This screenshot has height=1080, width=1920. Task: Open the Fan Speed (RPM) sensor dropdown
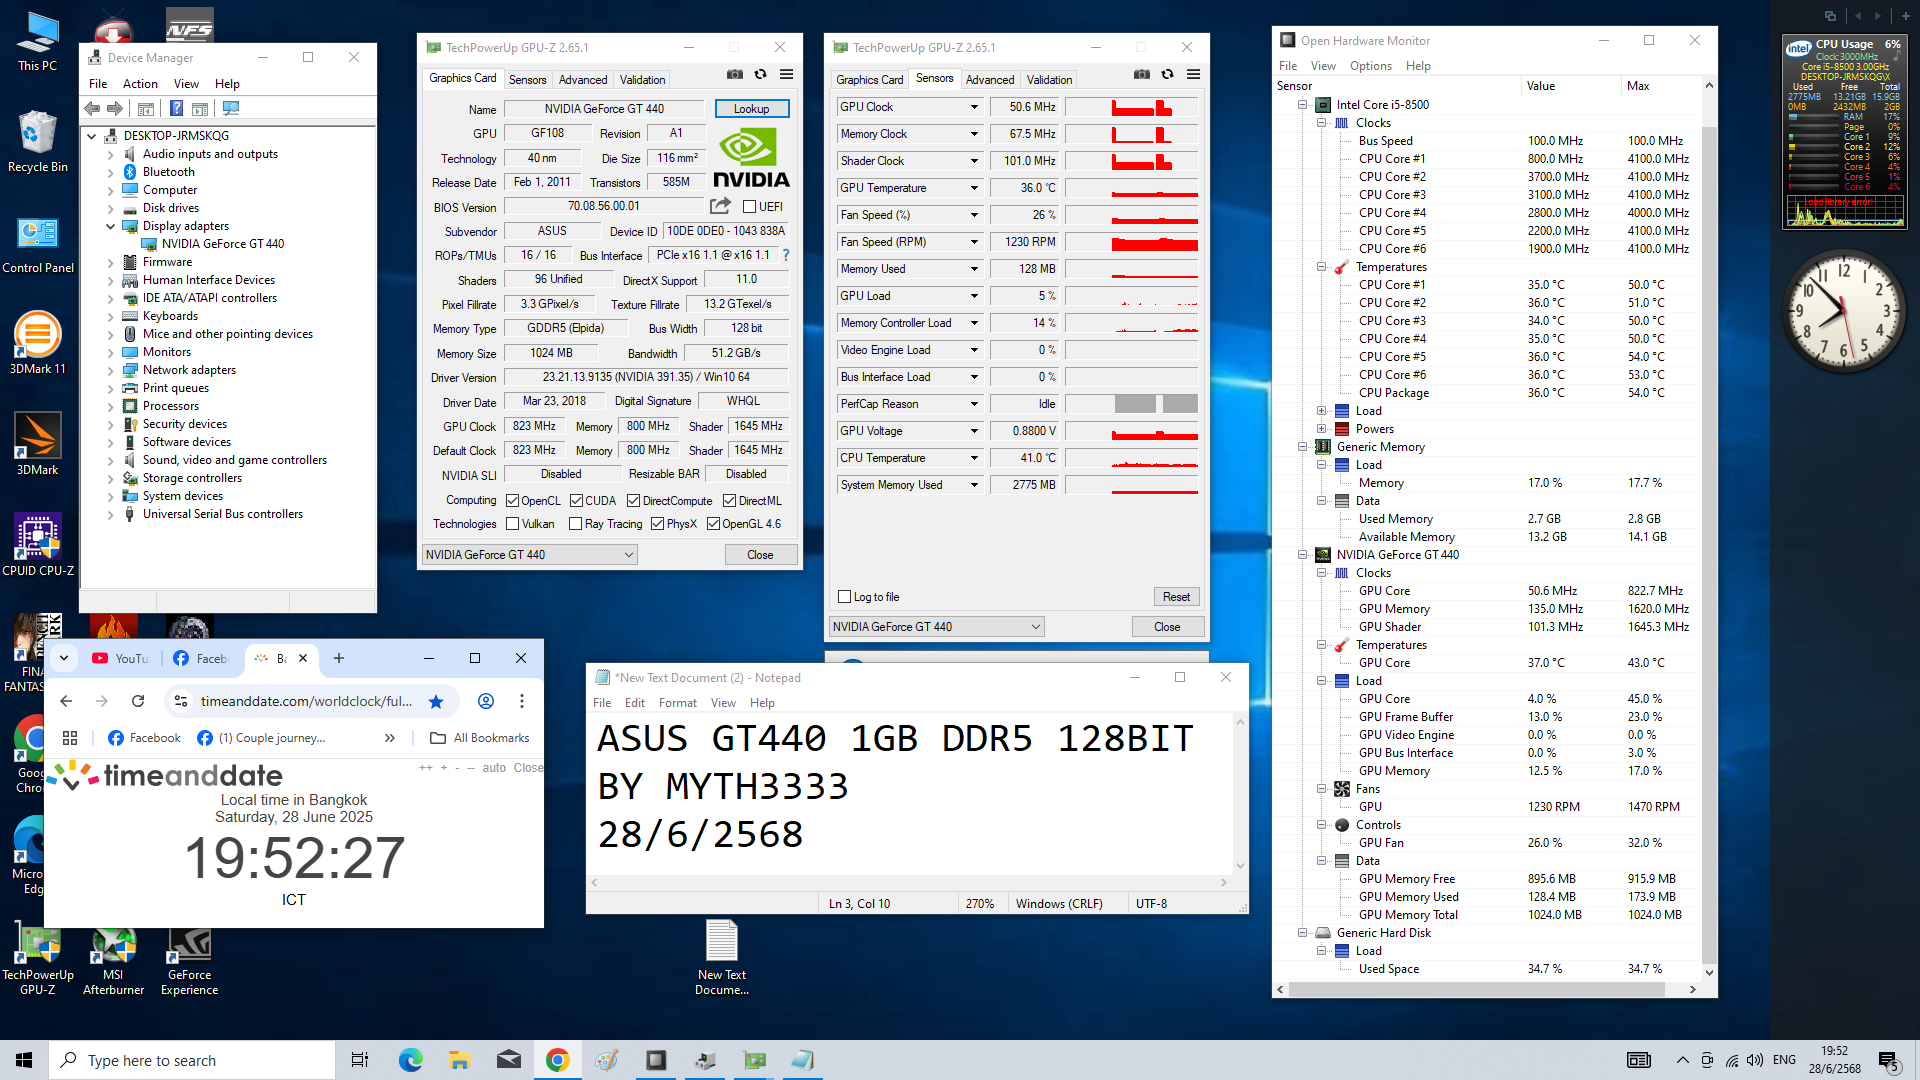pyautogui.click(x=973, y=242)
